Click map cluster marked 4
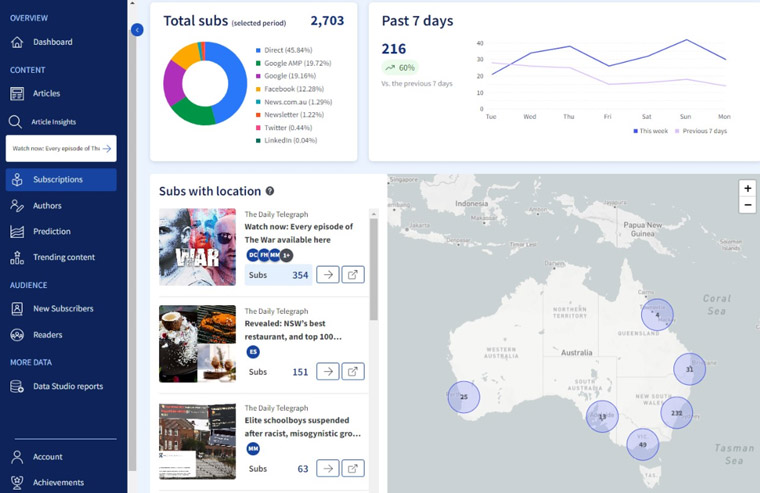This screenshot has width=760, height=493. point(657,315)
